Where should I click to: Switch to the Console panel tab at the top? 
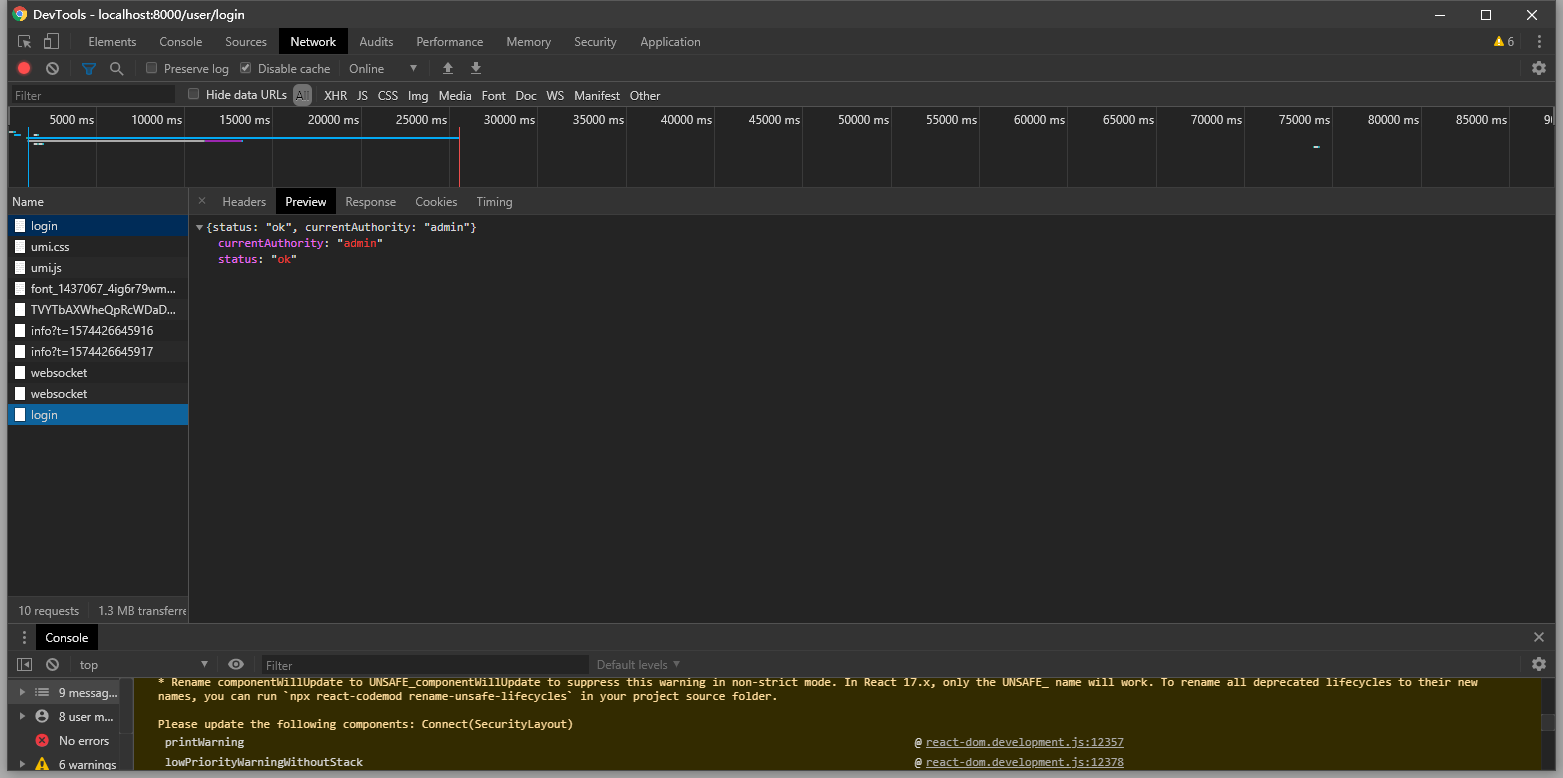pos(181,42)
